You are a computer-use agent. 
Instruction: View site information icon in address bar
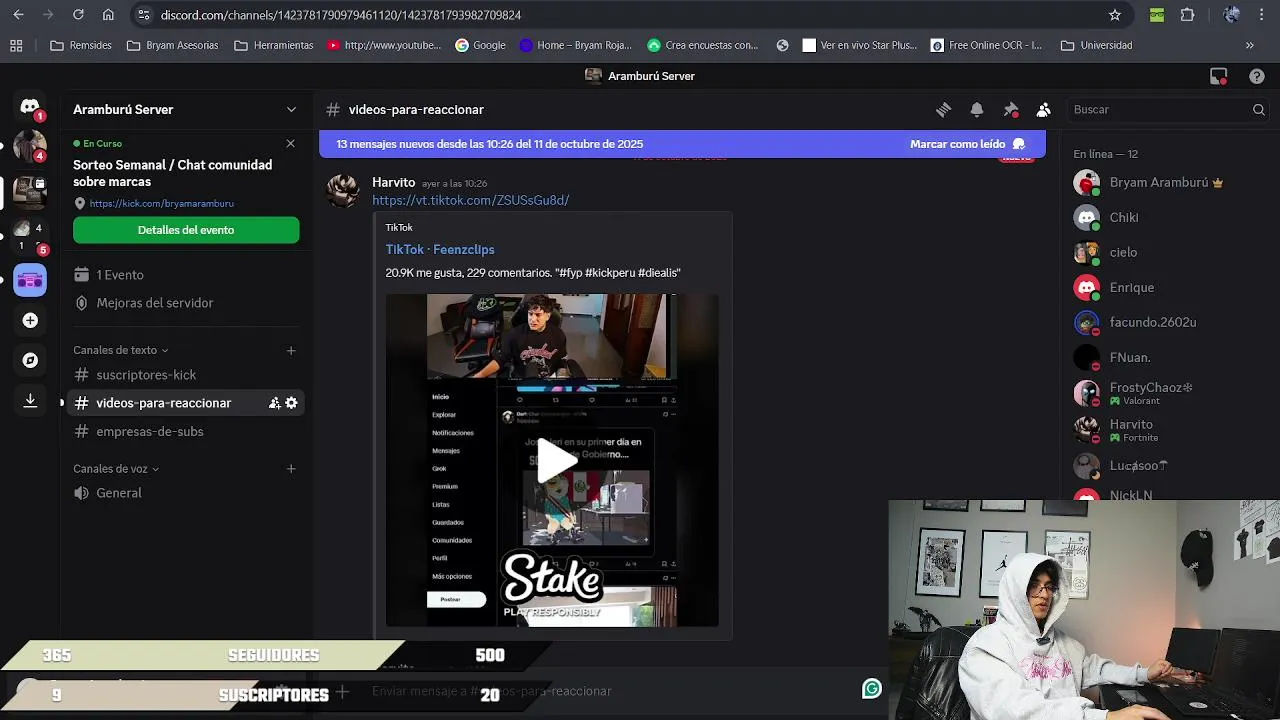coord(144,15)
